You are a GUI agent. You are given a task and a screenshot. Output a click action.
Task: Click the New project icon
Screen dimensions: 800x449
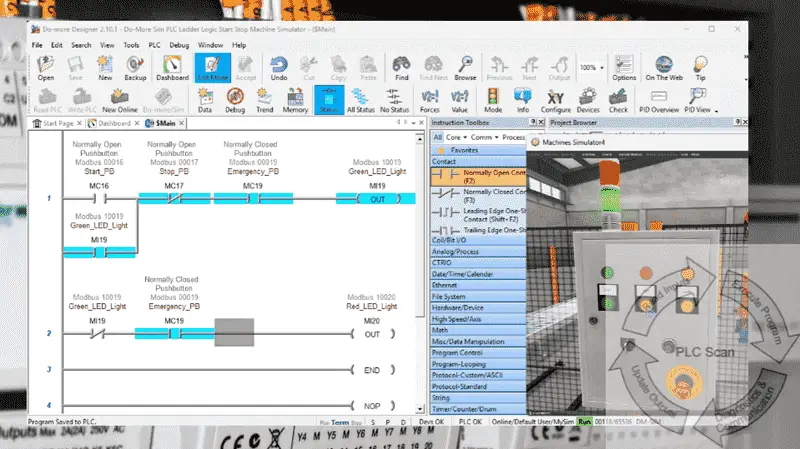[x=105, y=68]
